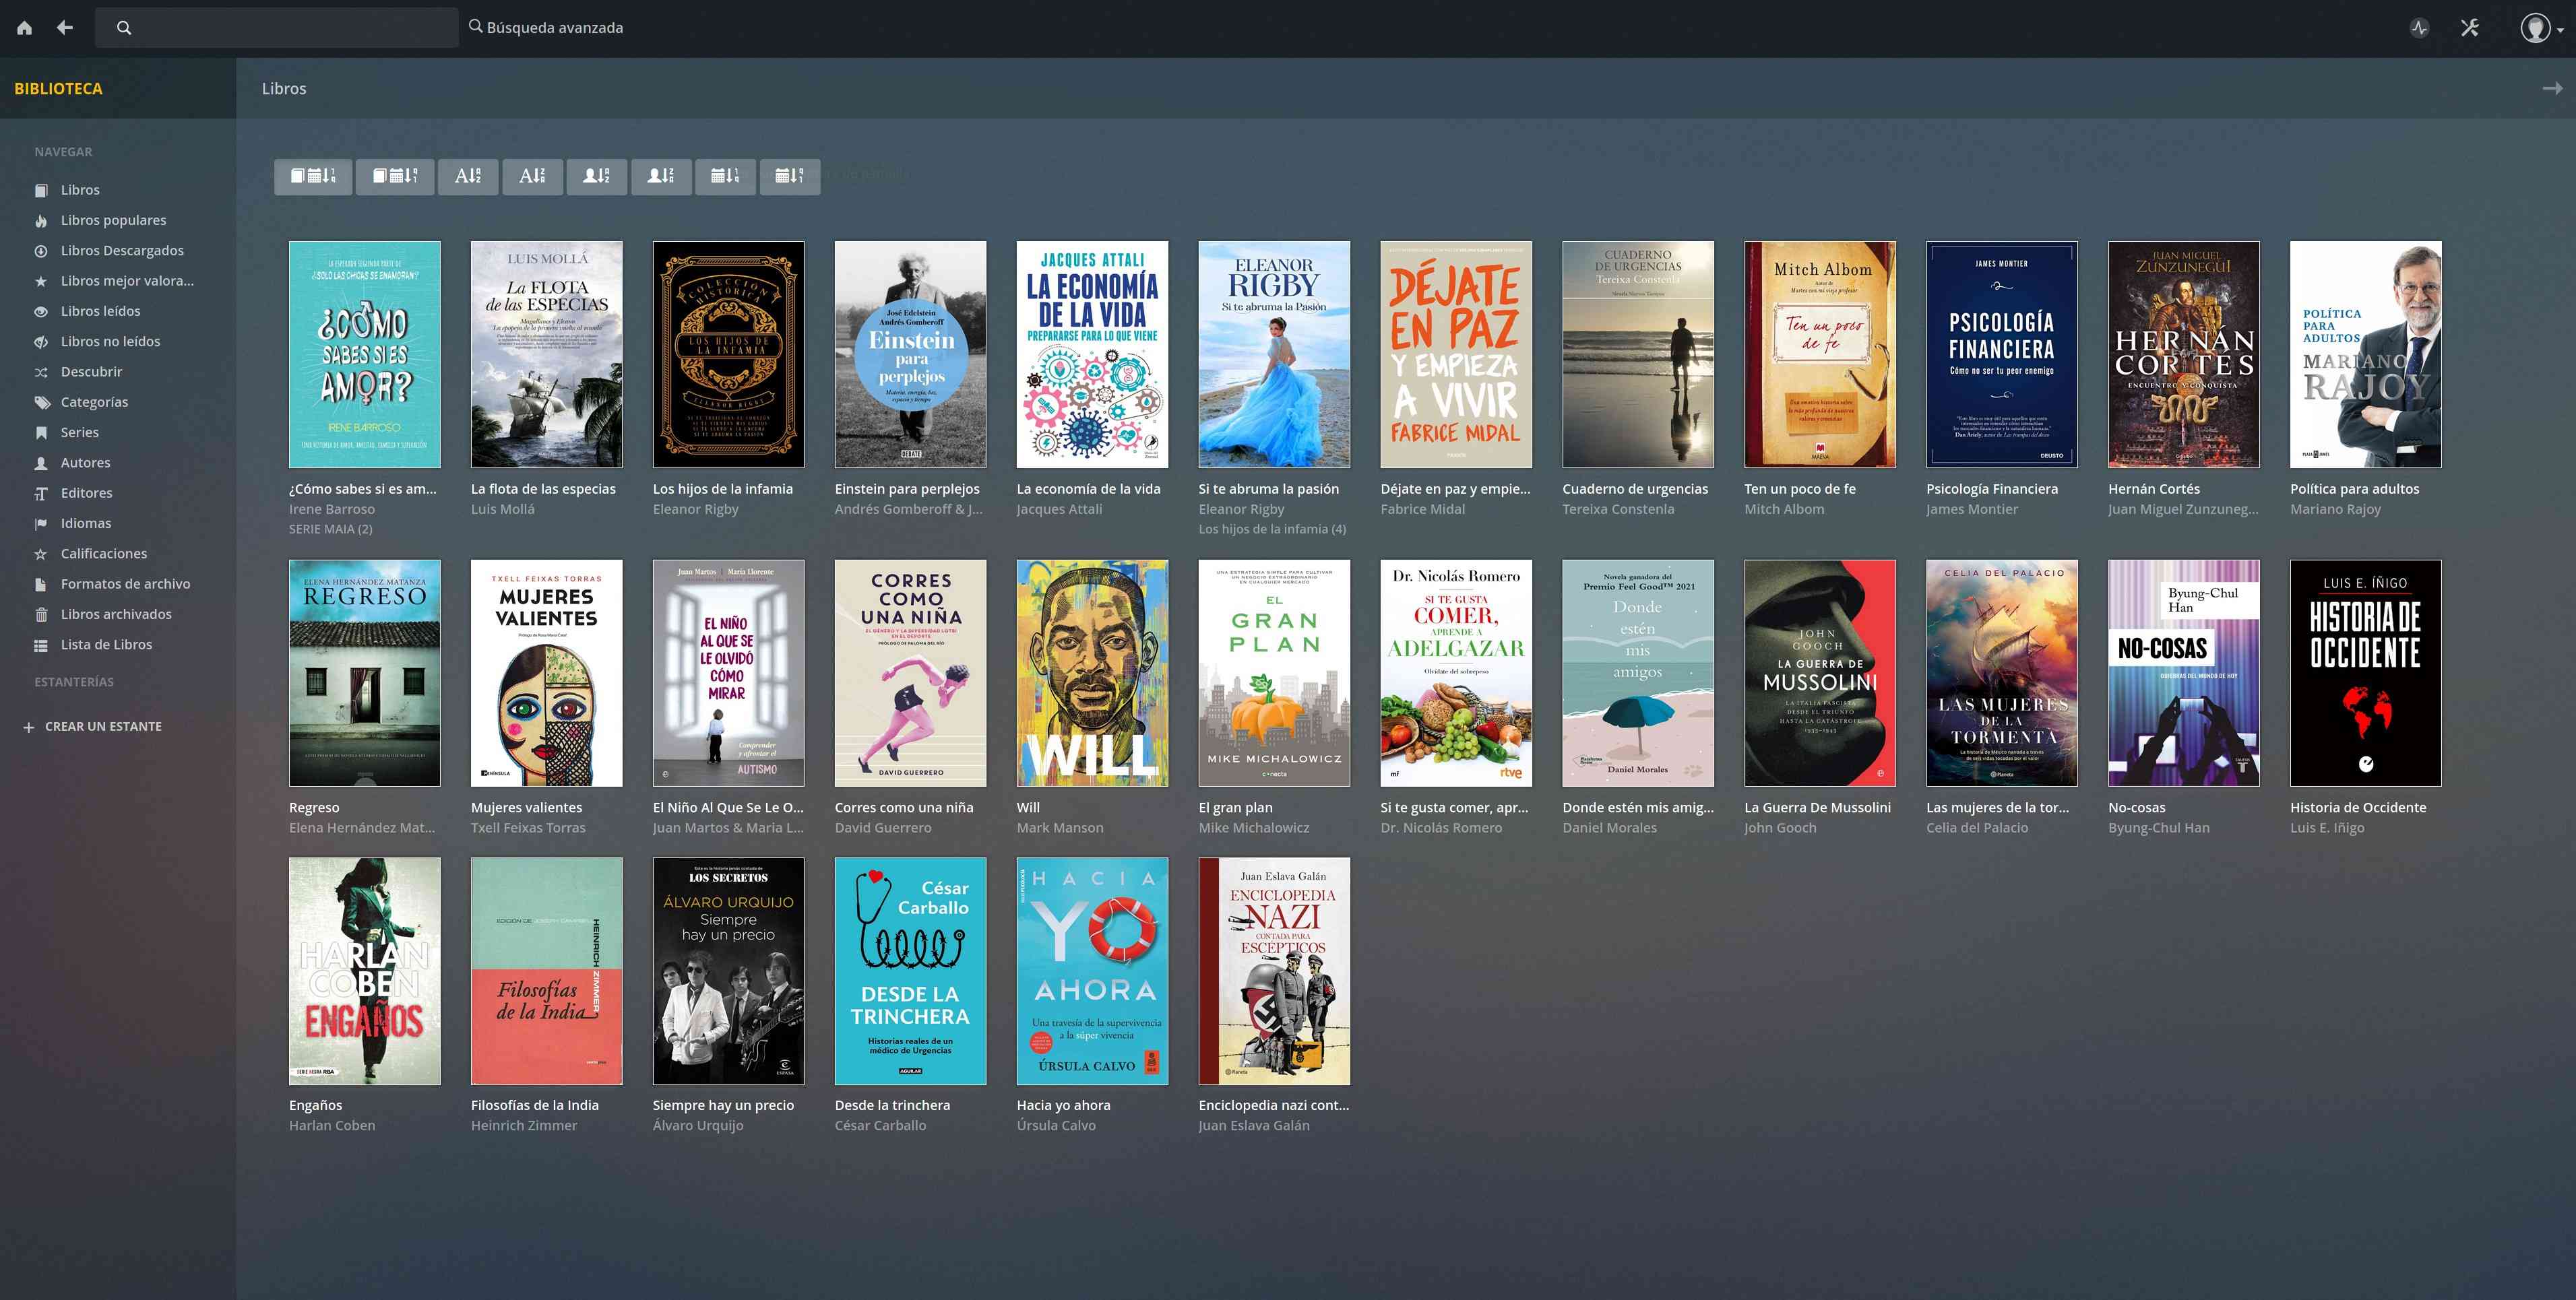Open Categorías in the sidebar
Screen dimensions: 2576x1300
click(94, 402)
